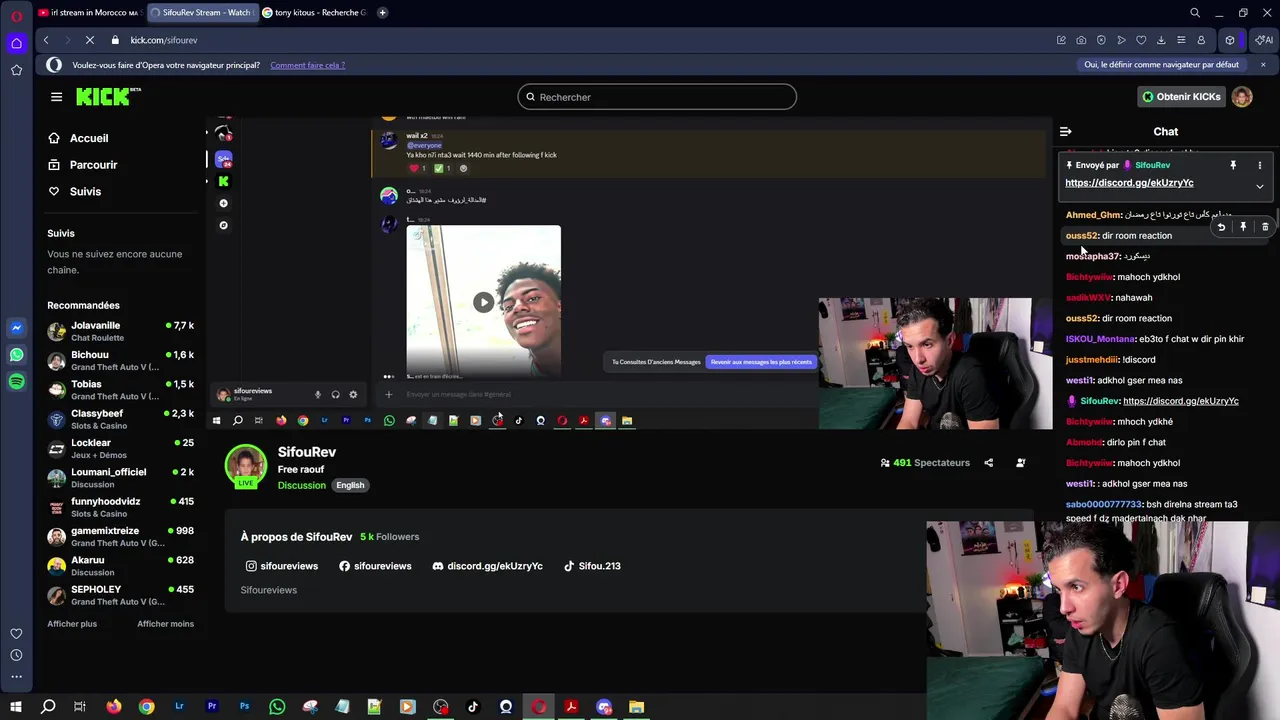Open Google Chrome from taskbar
Image resolution: width=1280 pixels, height=720 pixels.
tap(146, 707)
